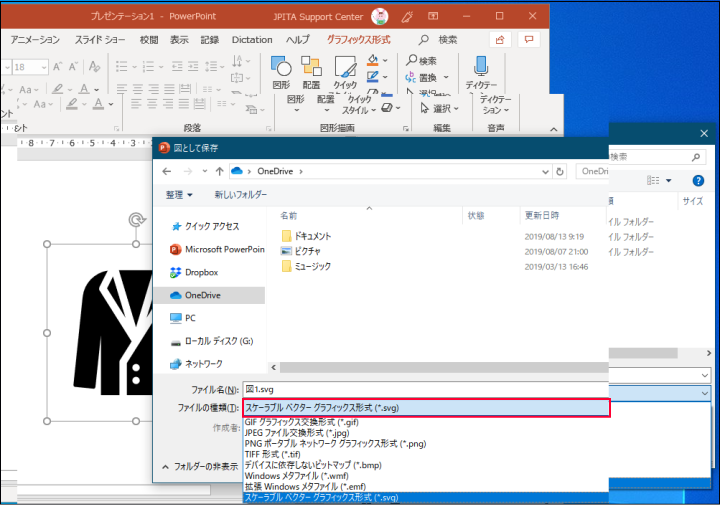Collapse folders with フォルダーの非表示
Screen dimensions: 720x505
[200, 467]
